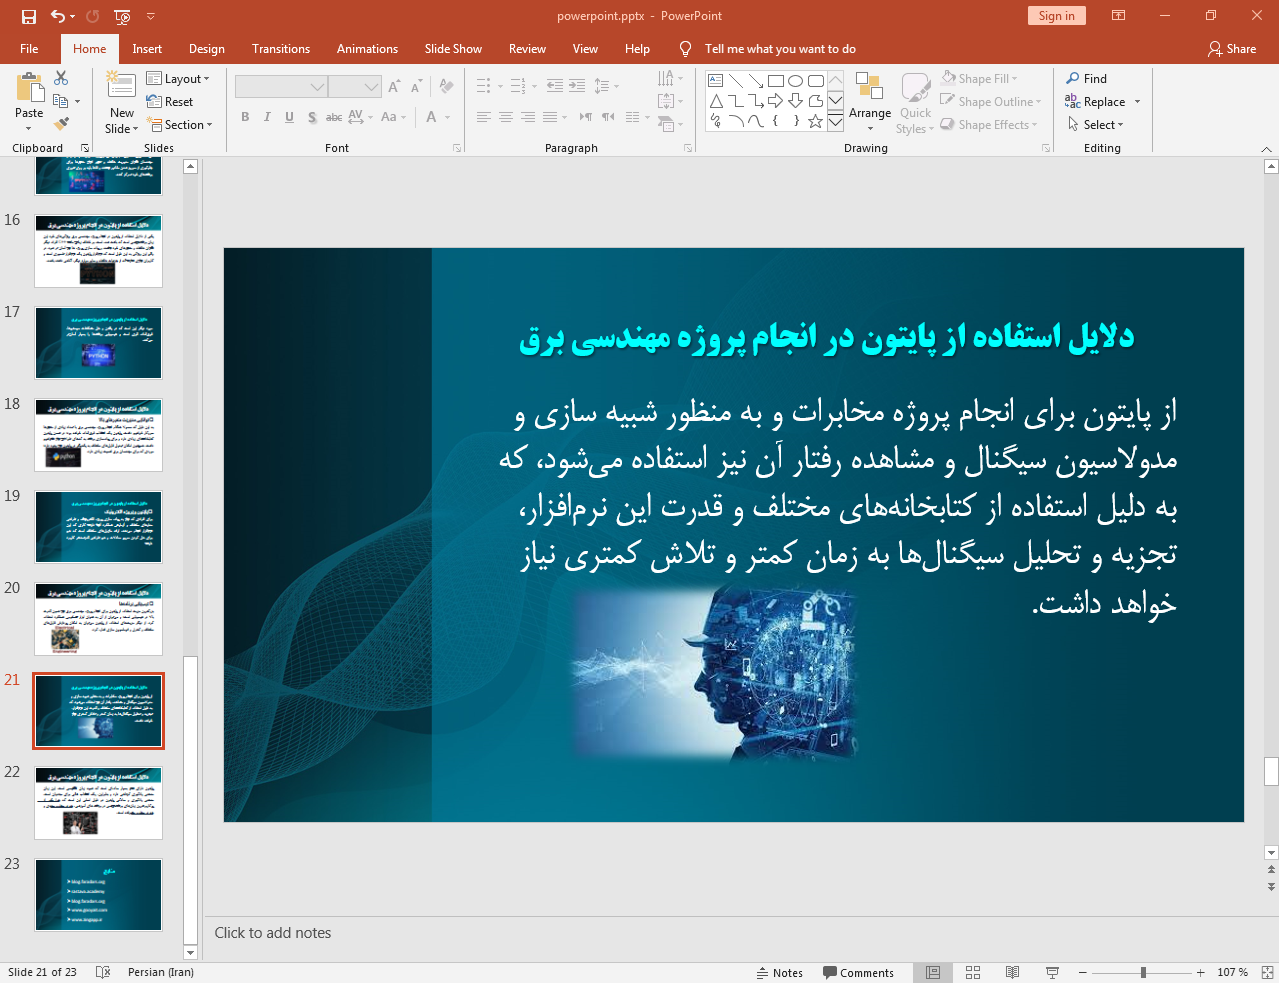Click Replace in Editing group
The image size is (1279, 983).
[1103, 101]
